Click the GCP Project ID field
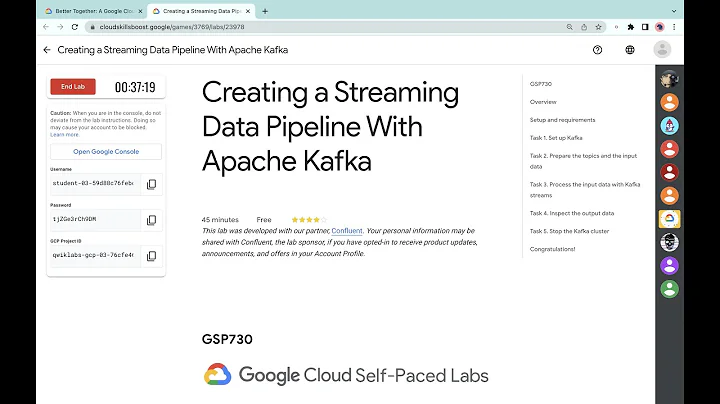 [95, 255]
